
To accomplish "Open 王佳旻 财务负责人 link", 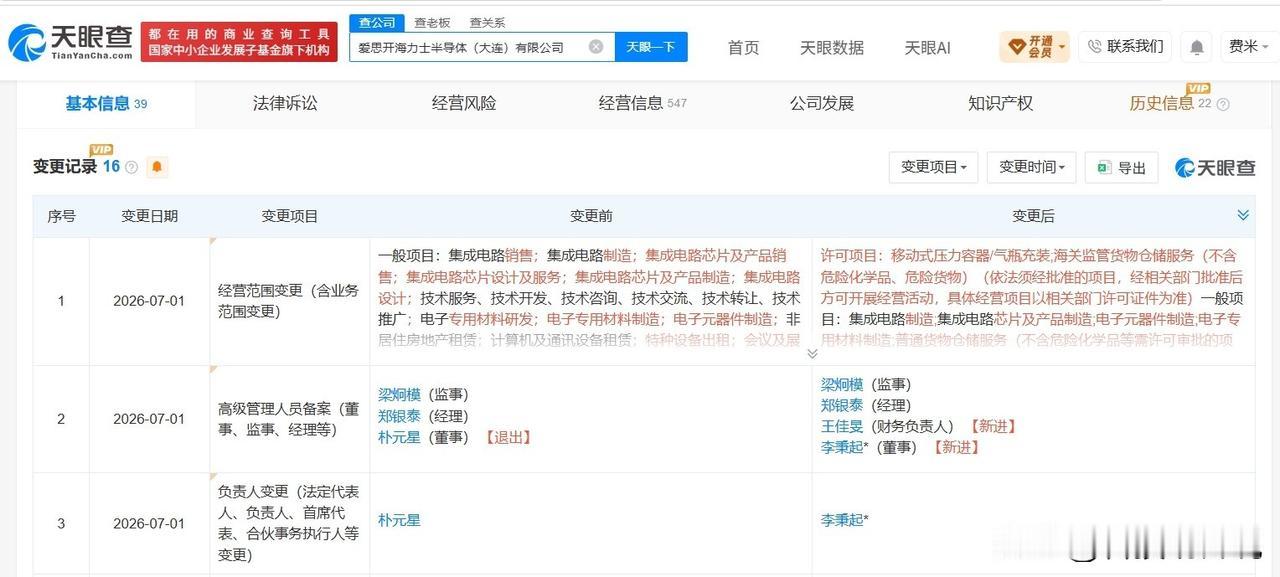I will tap(843, 426).
